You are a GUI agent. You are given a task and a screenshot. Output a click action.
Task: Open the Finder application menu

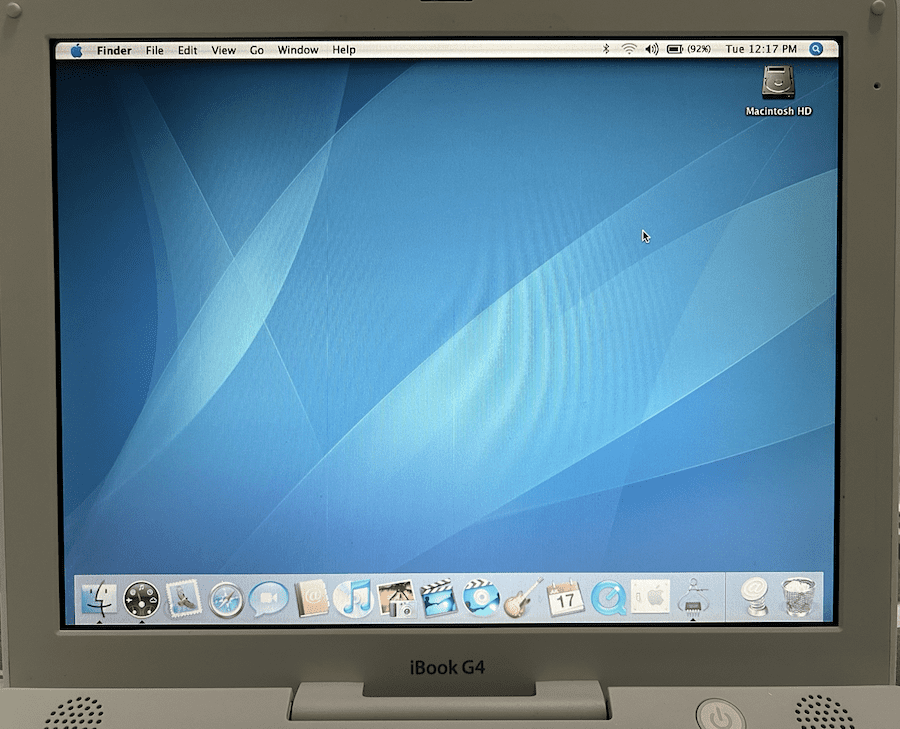[x=114, y=51]
